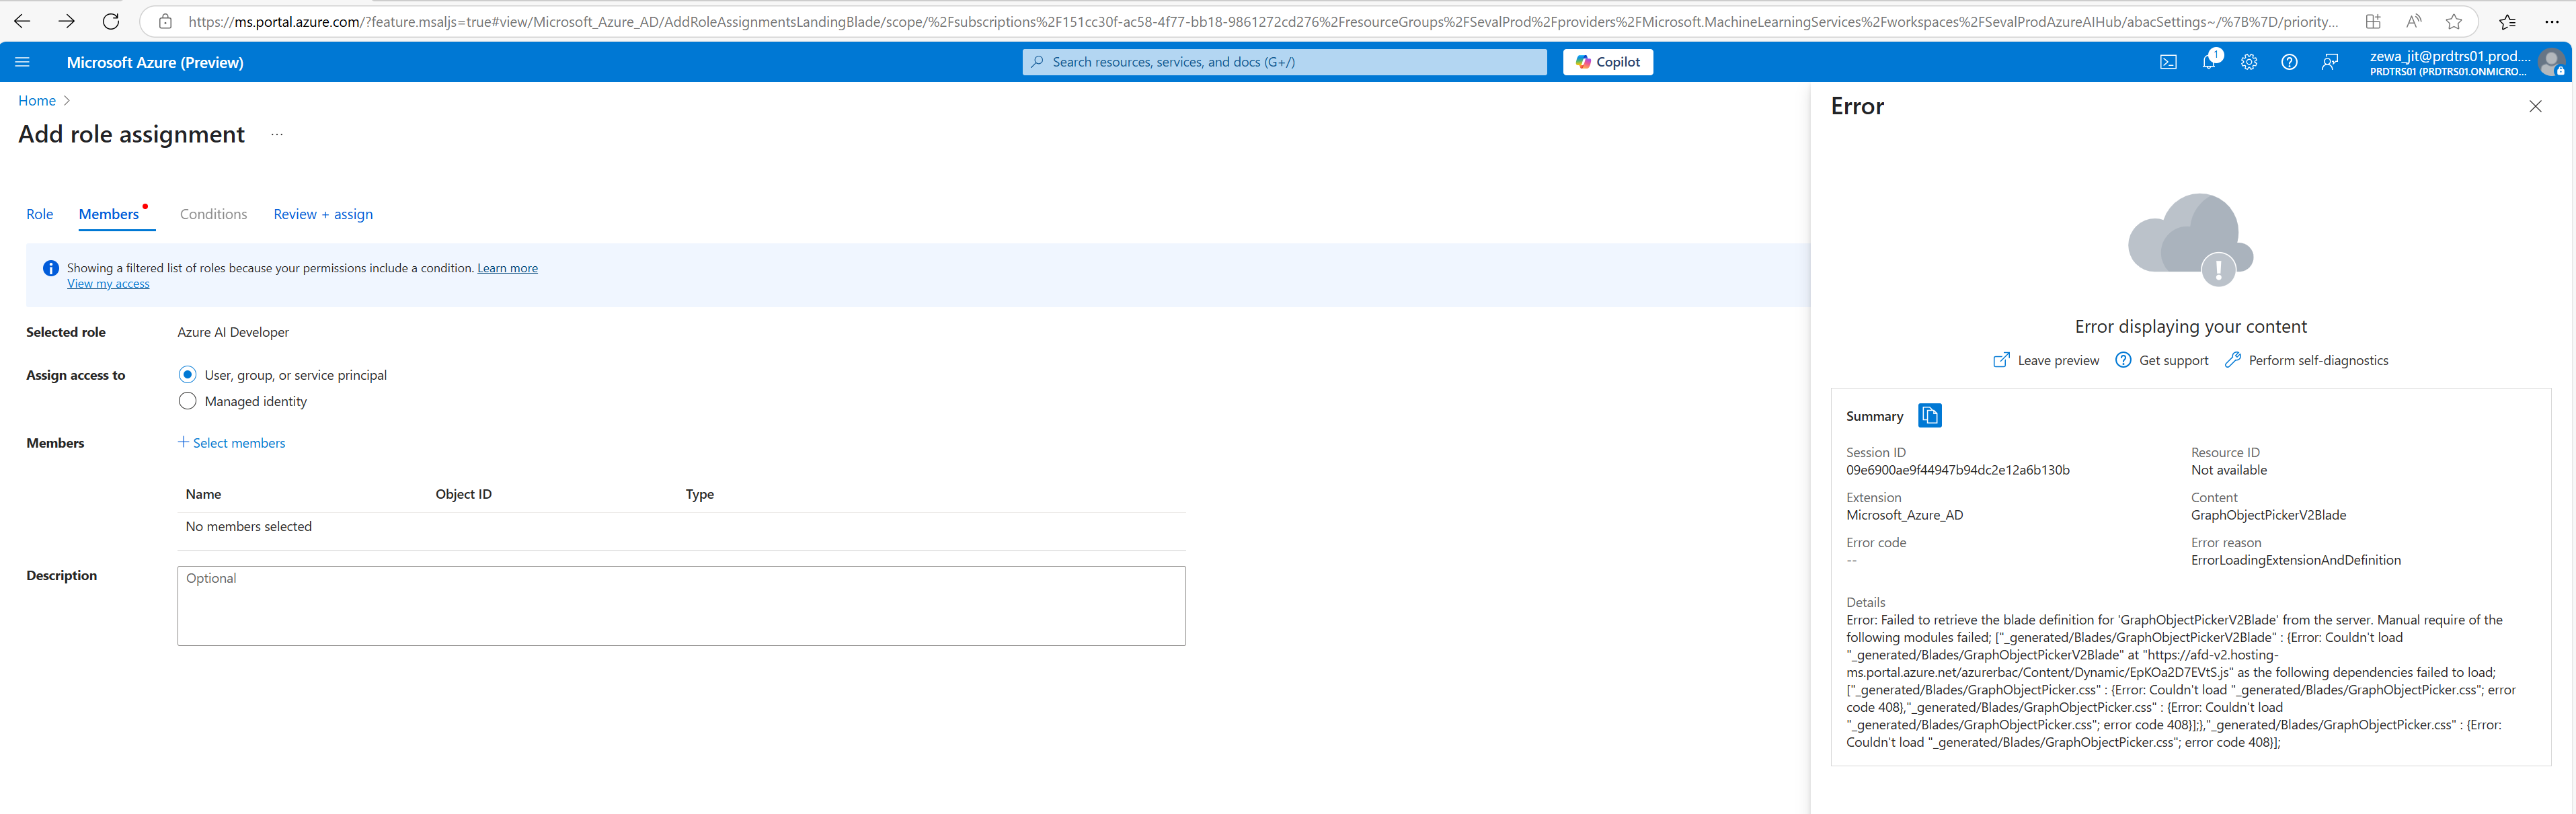Launch Cloud Shell from the header
The height and width of the screenshot is (814, 2576).
tap(2168, 62)
